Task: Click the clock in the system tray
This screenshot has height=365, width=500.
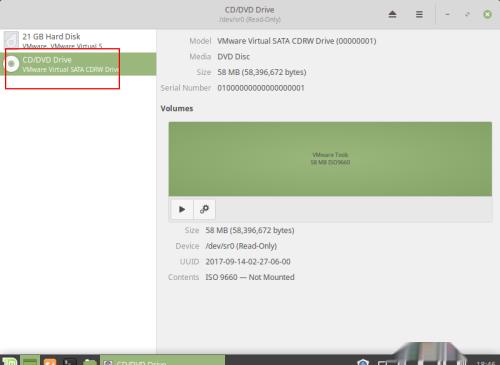Action: click(486, 363)
